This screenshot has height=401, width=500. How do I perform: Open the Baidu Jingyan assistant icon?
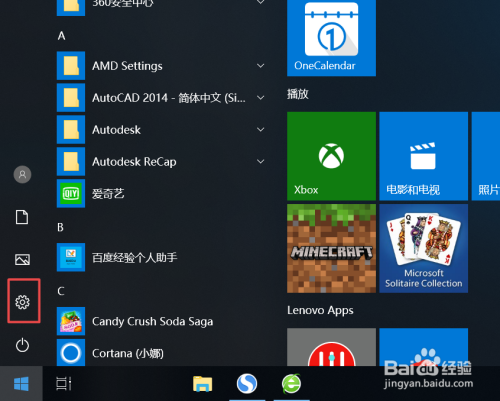pos(71,257)
